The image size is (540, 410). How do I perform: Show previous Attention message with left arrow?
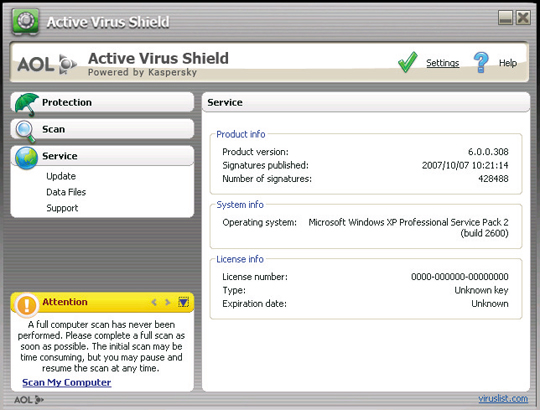click(154, 302)
